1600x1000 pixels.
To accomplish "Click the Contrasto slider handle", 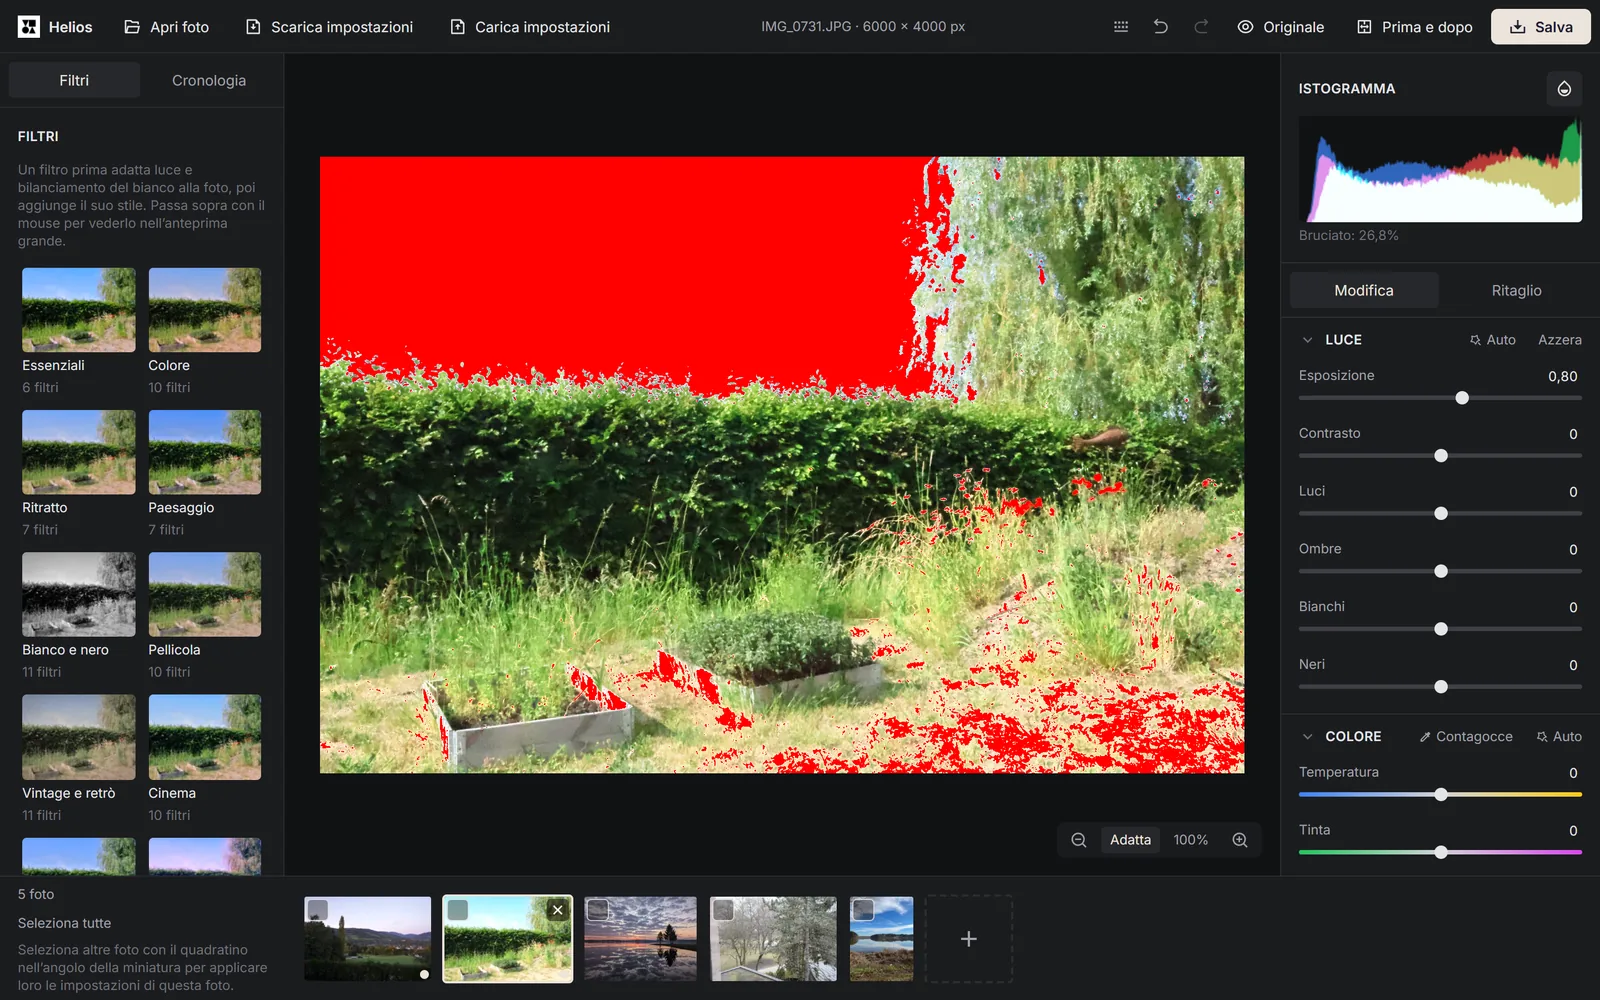I will (x=1441, y=456).
